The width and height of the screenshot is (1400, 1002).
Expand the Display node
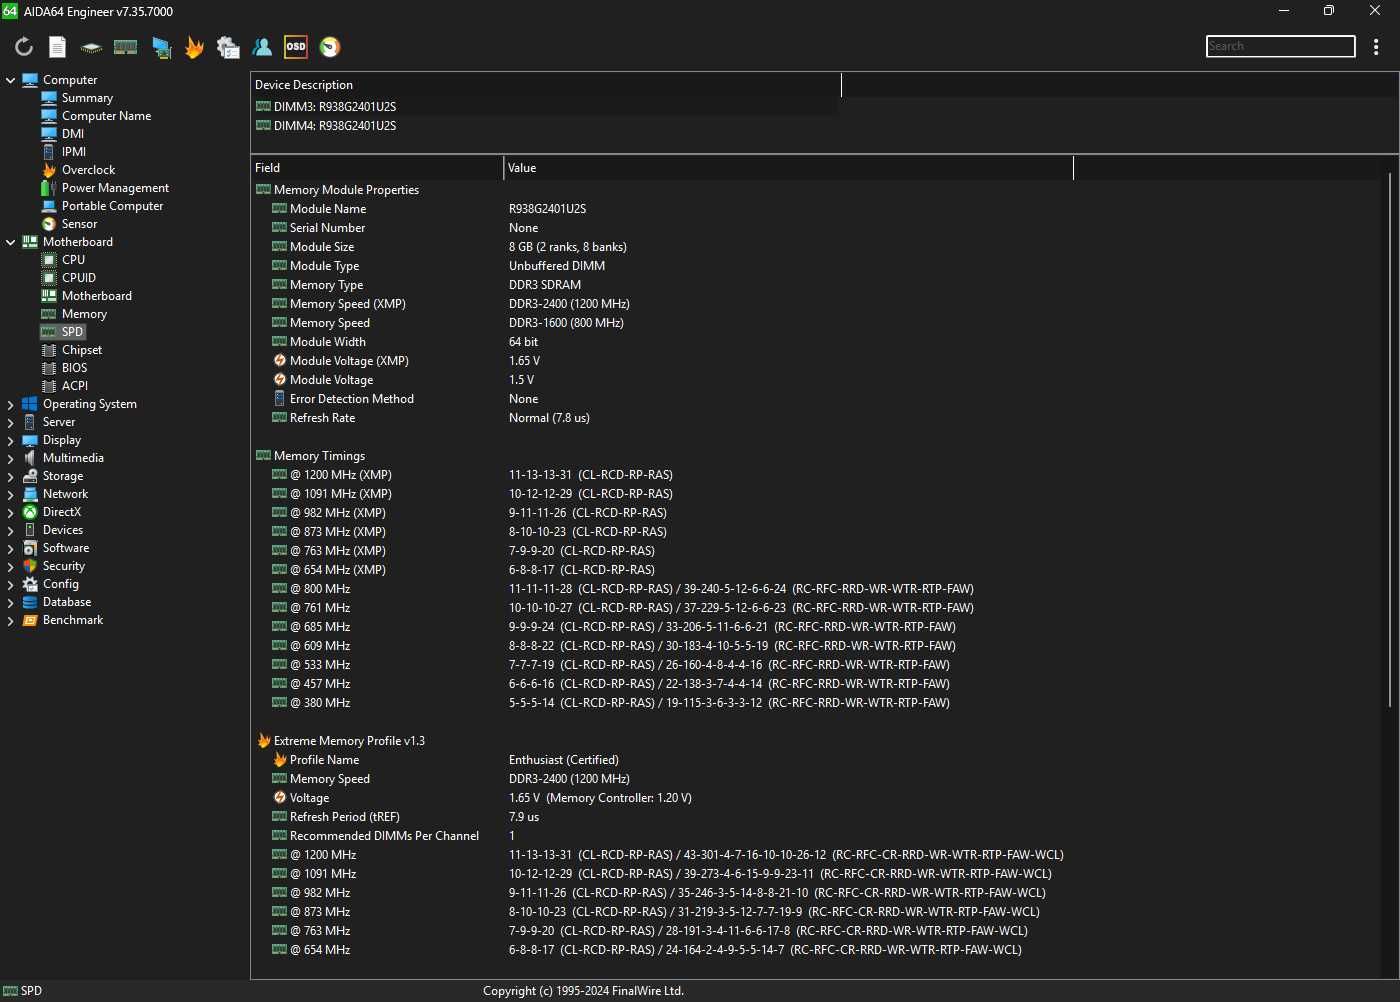[11, 440]
